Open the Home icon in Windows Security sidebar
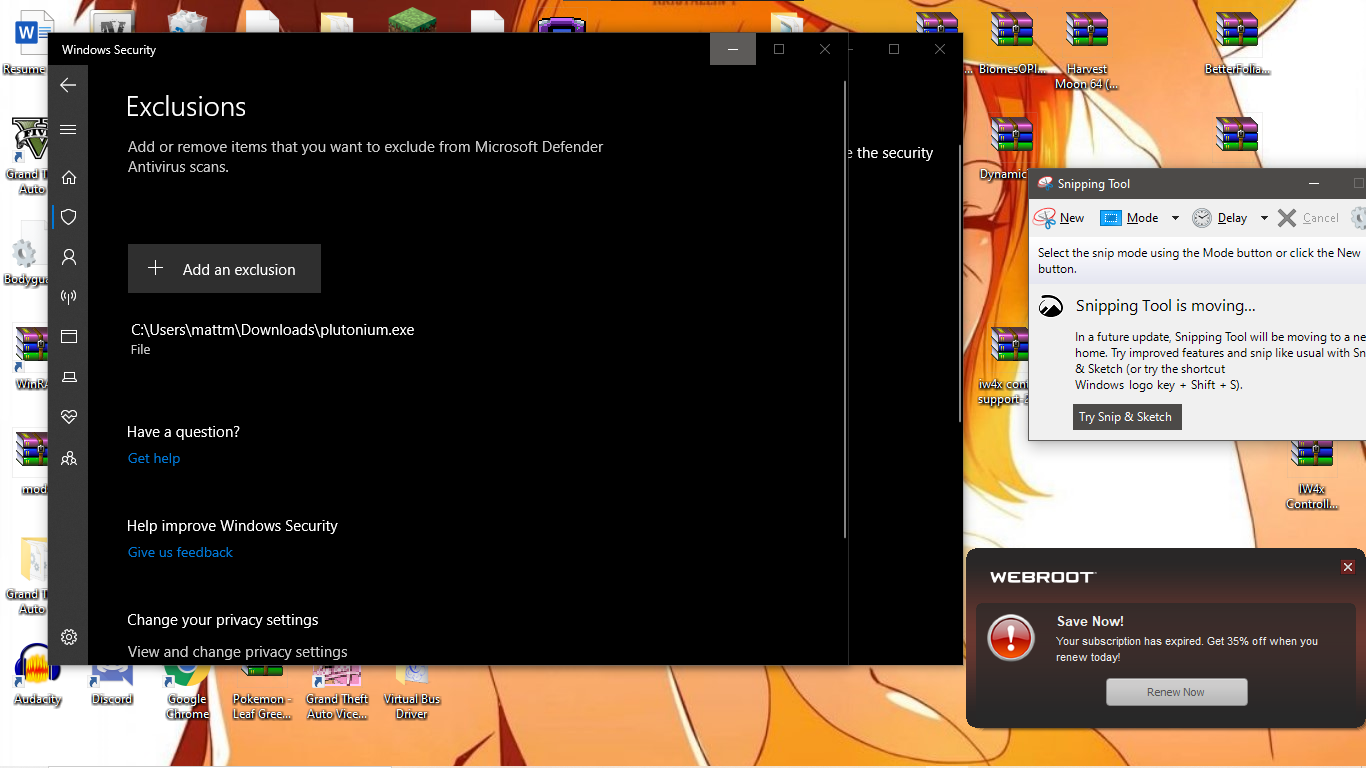The image size is (1366, 768). click(x=69, y=177)
